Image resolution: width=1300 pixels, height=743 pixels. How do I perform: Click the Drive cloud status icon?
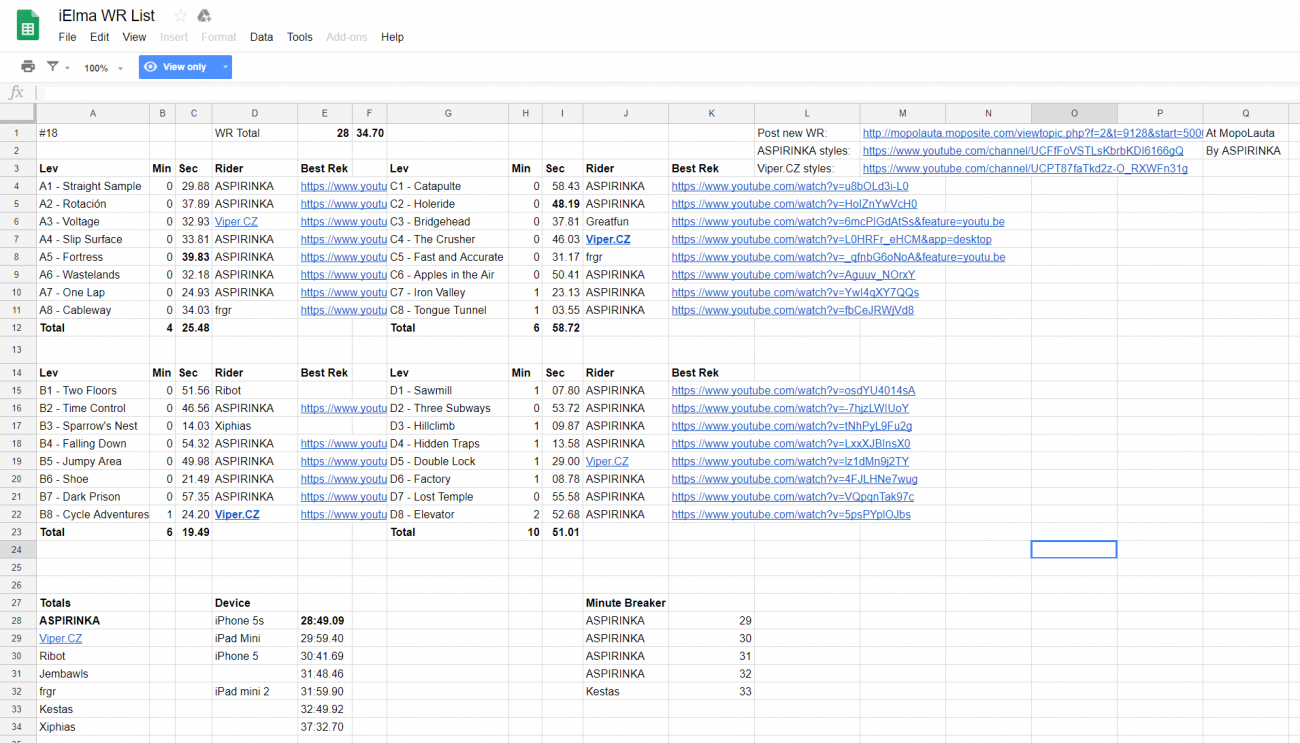click(204, 15)
